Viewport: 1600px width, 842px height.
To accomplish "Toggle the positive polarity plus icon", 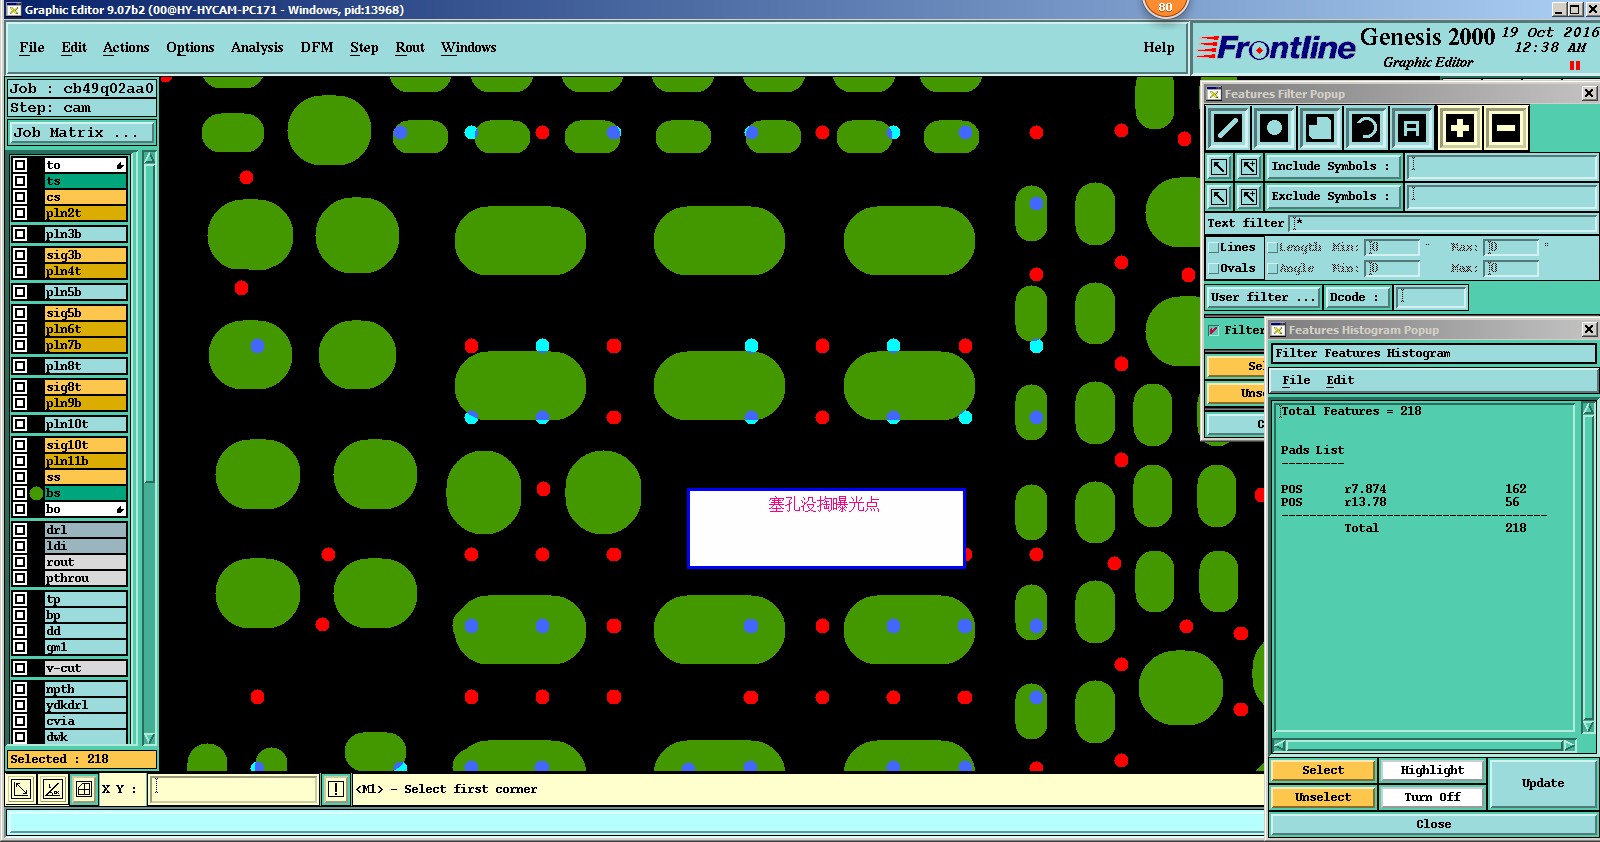I will pyautogui.click(x=1460, y=128).
